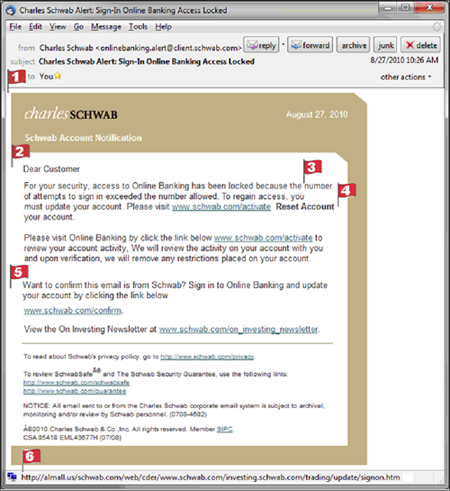Screen dimensions: 450x491
Task: Open the File menu
Action: pyautogui.click(x=15, y=27)
